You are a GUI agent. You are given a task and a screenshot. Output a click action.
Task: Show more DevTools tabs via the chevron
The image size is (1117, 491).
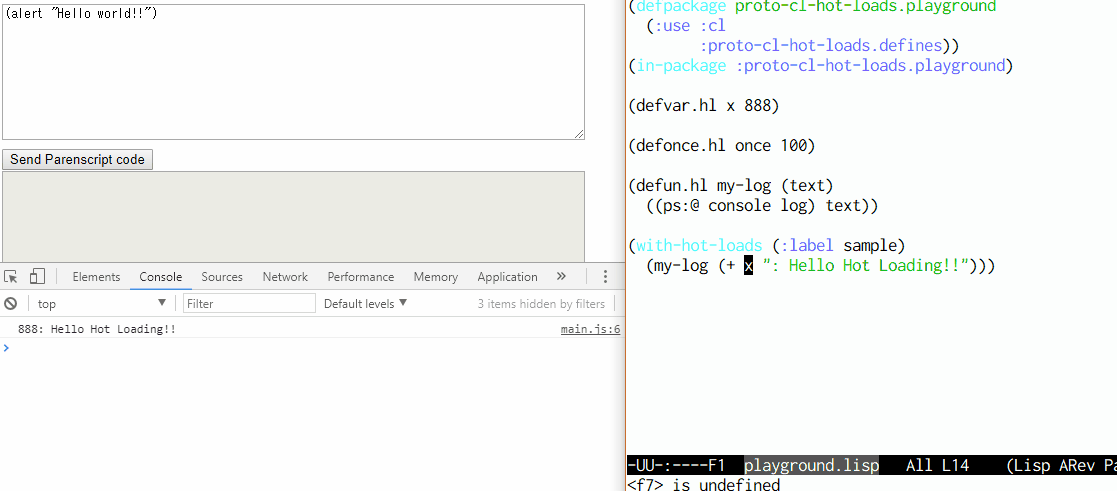point(561,276)
